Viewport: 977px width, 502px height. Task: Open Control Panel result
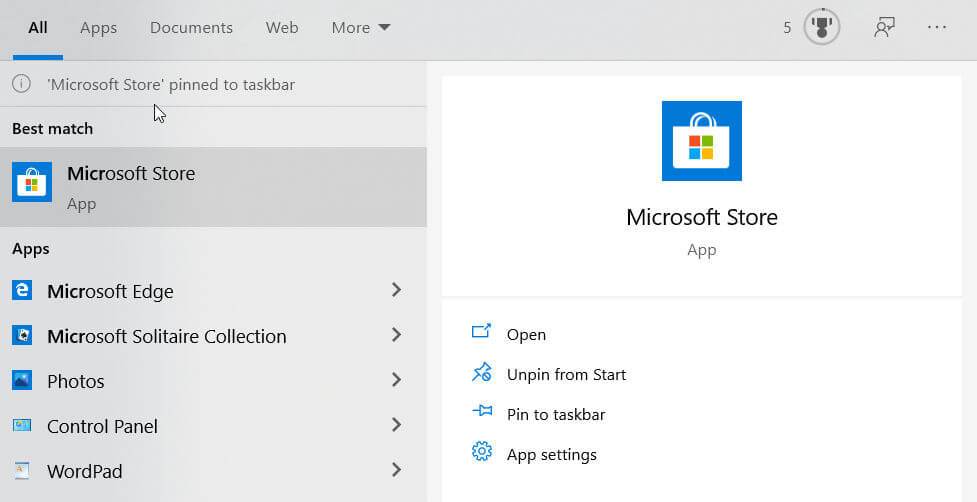click(x=102, y=427)
